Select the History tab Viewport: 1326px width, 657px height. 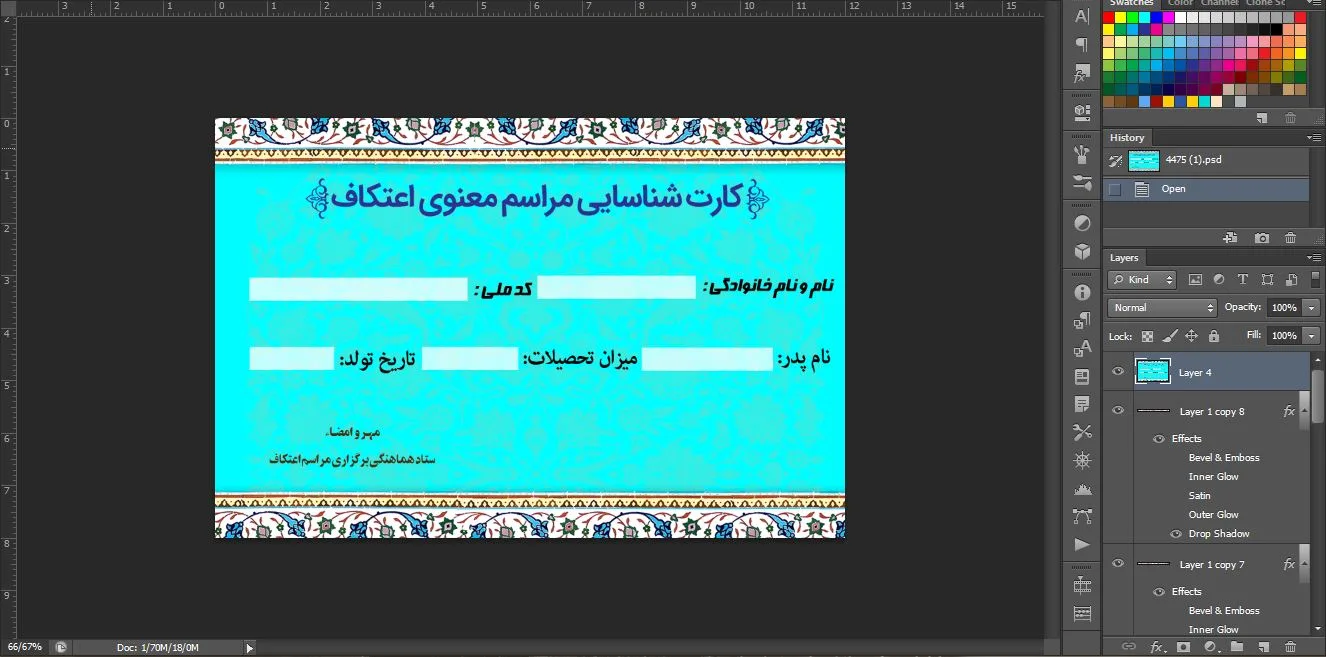(x=1127, y=138)
